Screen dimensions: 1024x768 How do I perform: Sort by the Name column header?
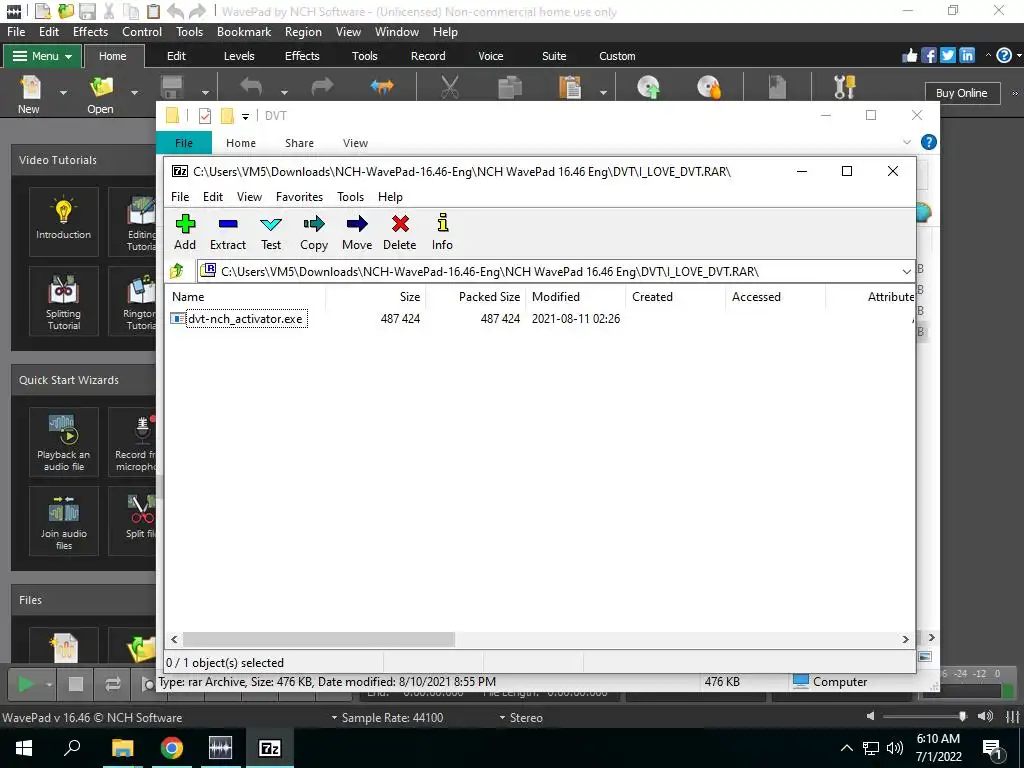[246, 296]
